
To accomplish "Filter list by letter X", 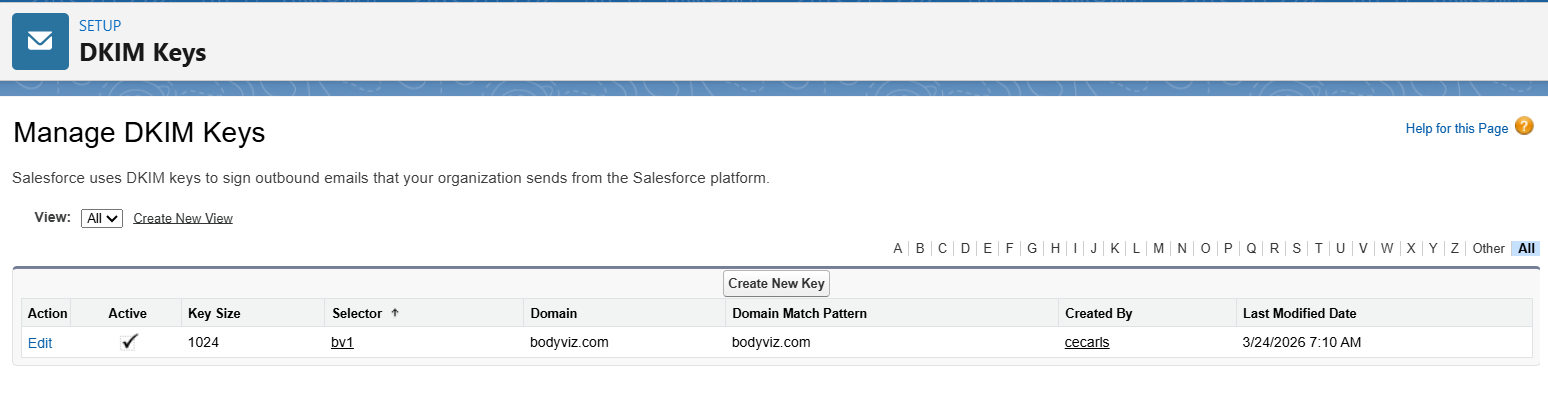I will pos(1411,248).
